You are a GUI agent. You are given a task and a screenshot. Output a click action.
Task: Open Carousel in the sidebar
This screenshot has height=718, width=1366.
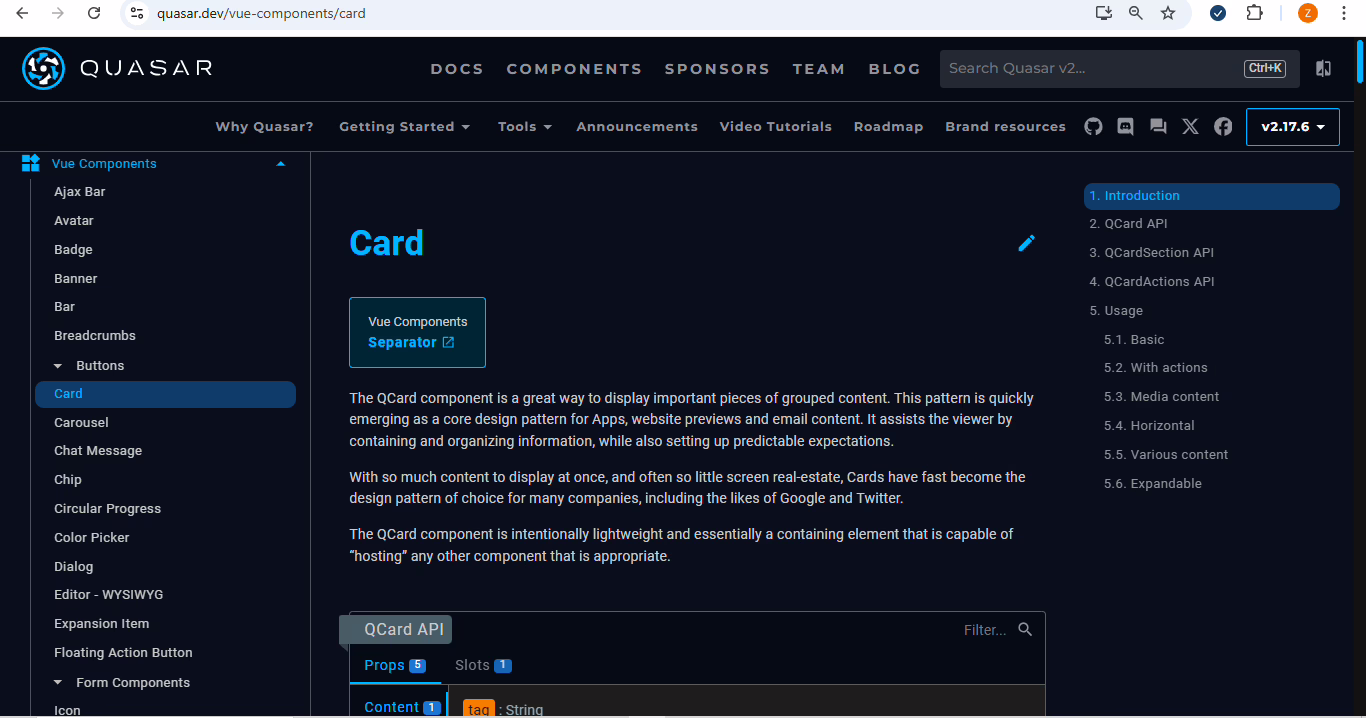point(81,422)
